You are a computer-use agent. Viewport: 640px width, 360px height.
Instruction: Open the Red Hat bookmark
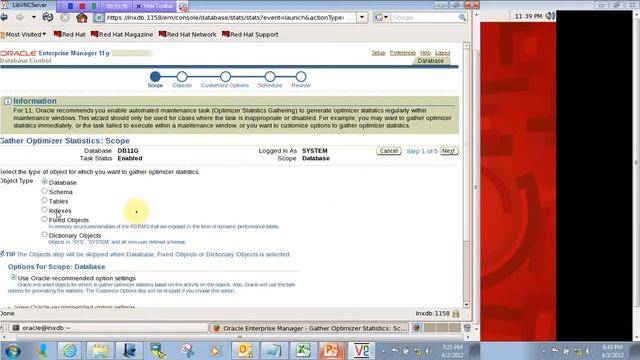(70, 35)
